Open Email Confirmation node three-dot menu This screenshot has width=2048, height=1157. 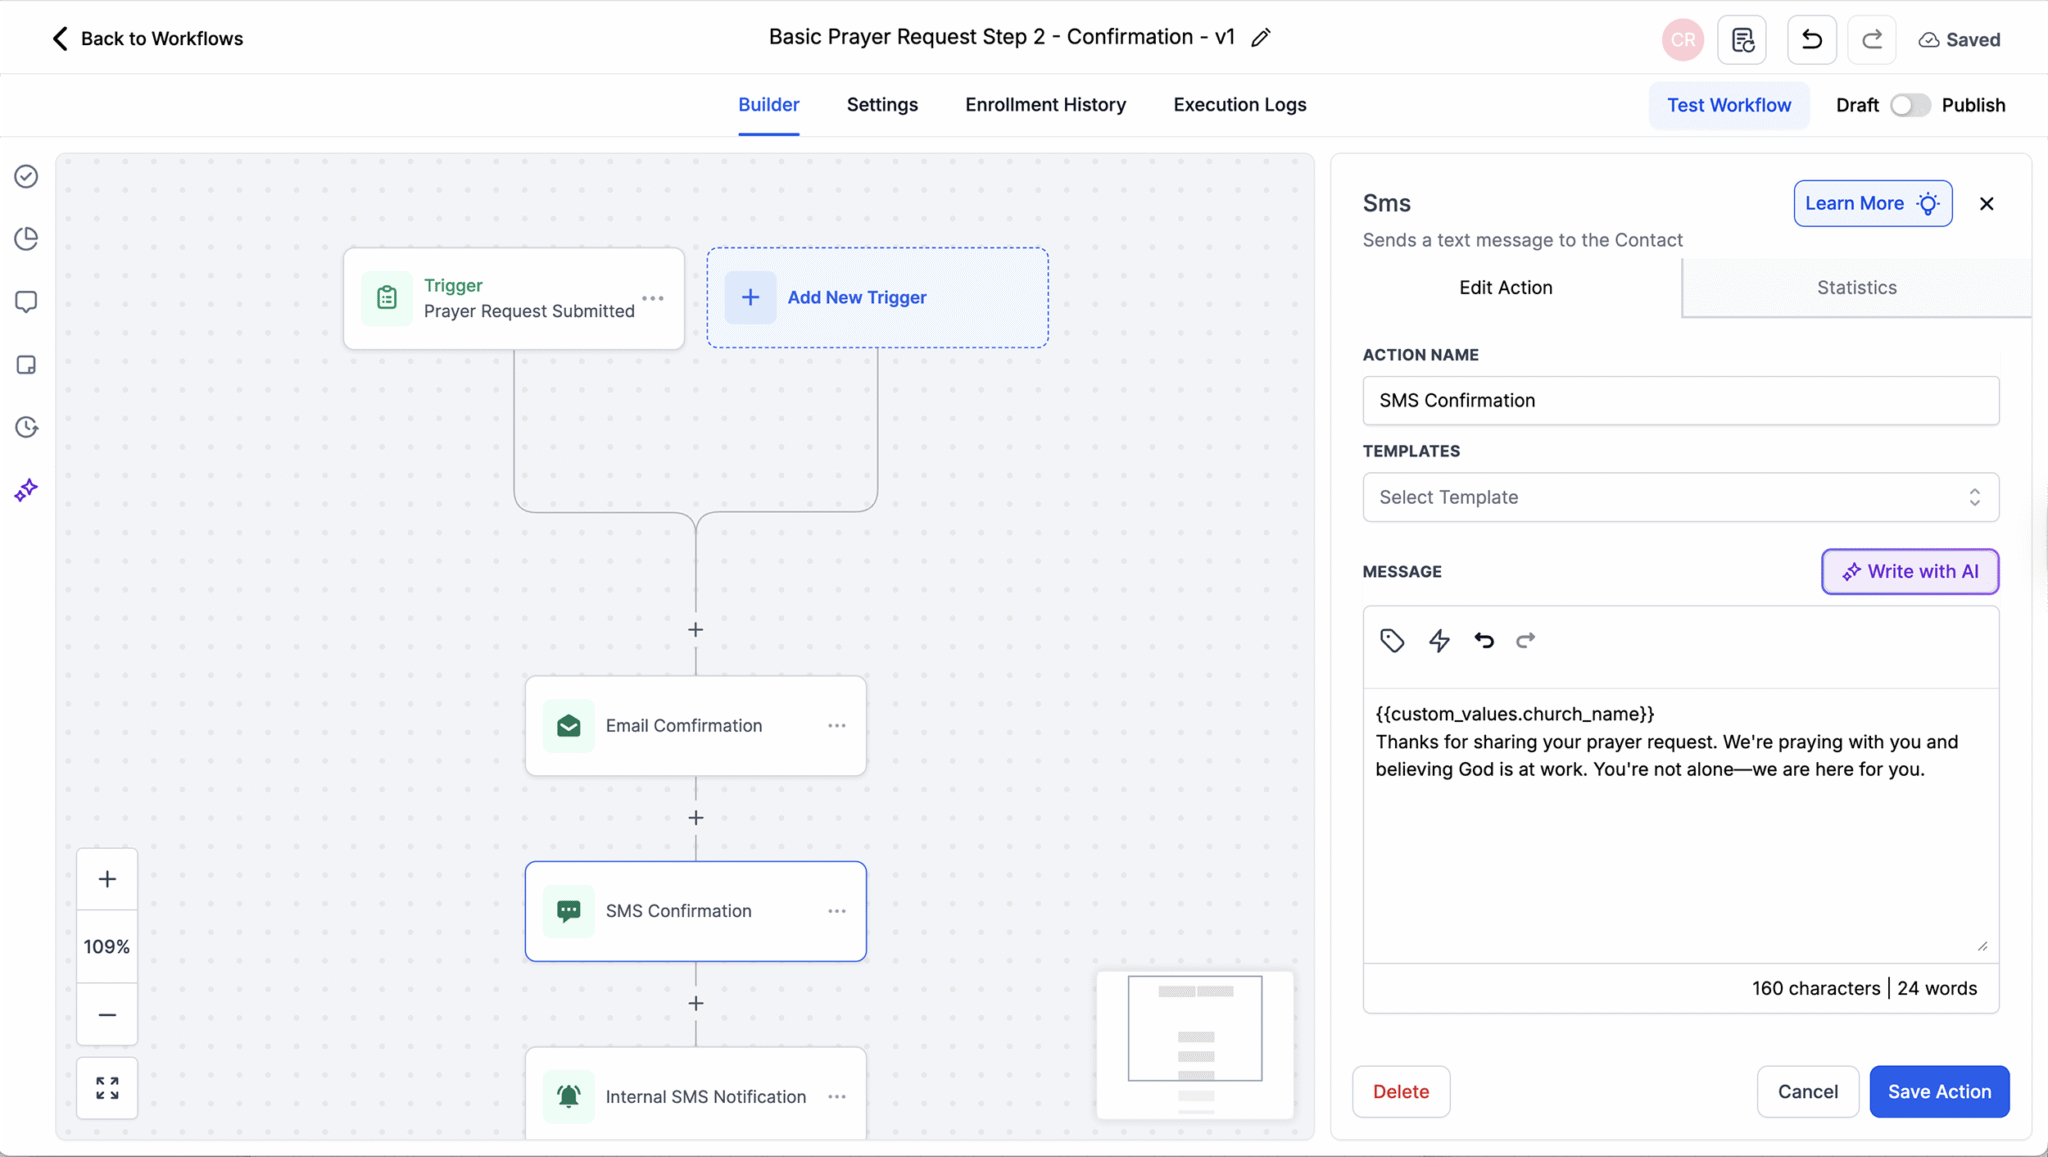click(837, 726)
